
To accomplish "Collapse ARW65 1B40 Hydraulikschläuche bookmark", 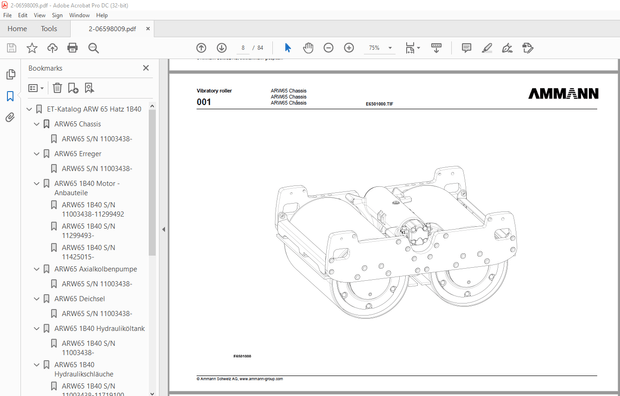I will point(37,365).
